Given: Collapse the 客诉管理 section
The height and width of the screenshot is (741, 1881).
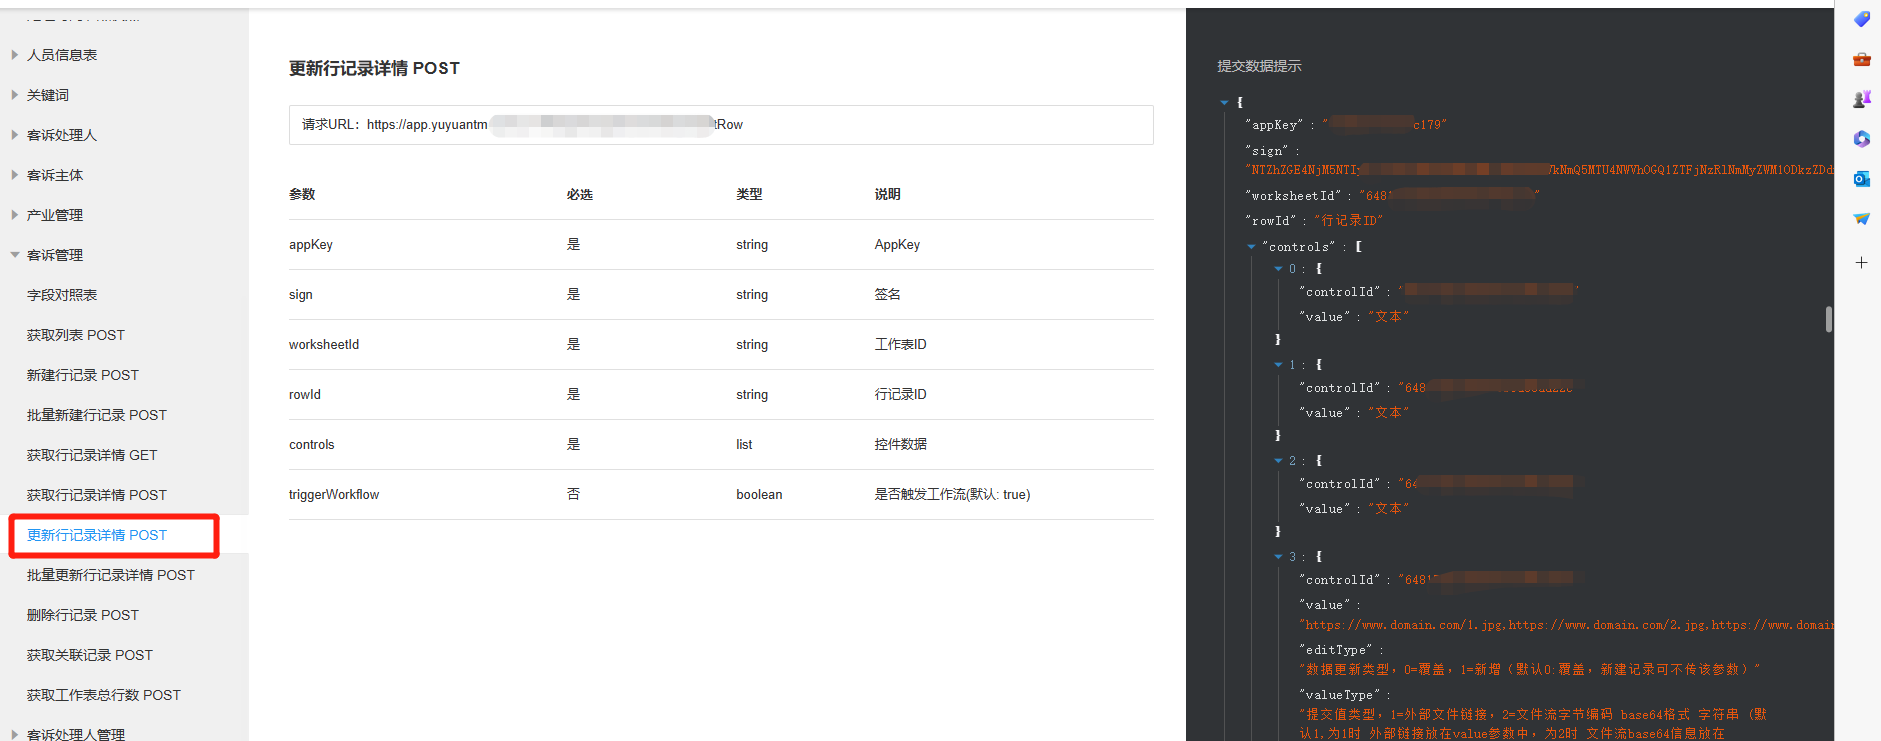Looking at the screenshot, I should (15, 255).
